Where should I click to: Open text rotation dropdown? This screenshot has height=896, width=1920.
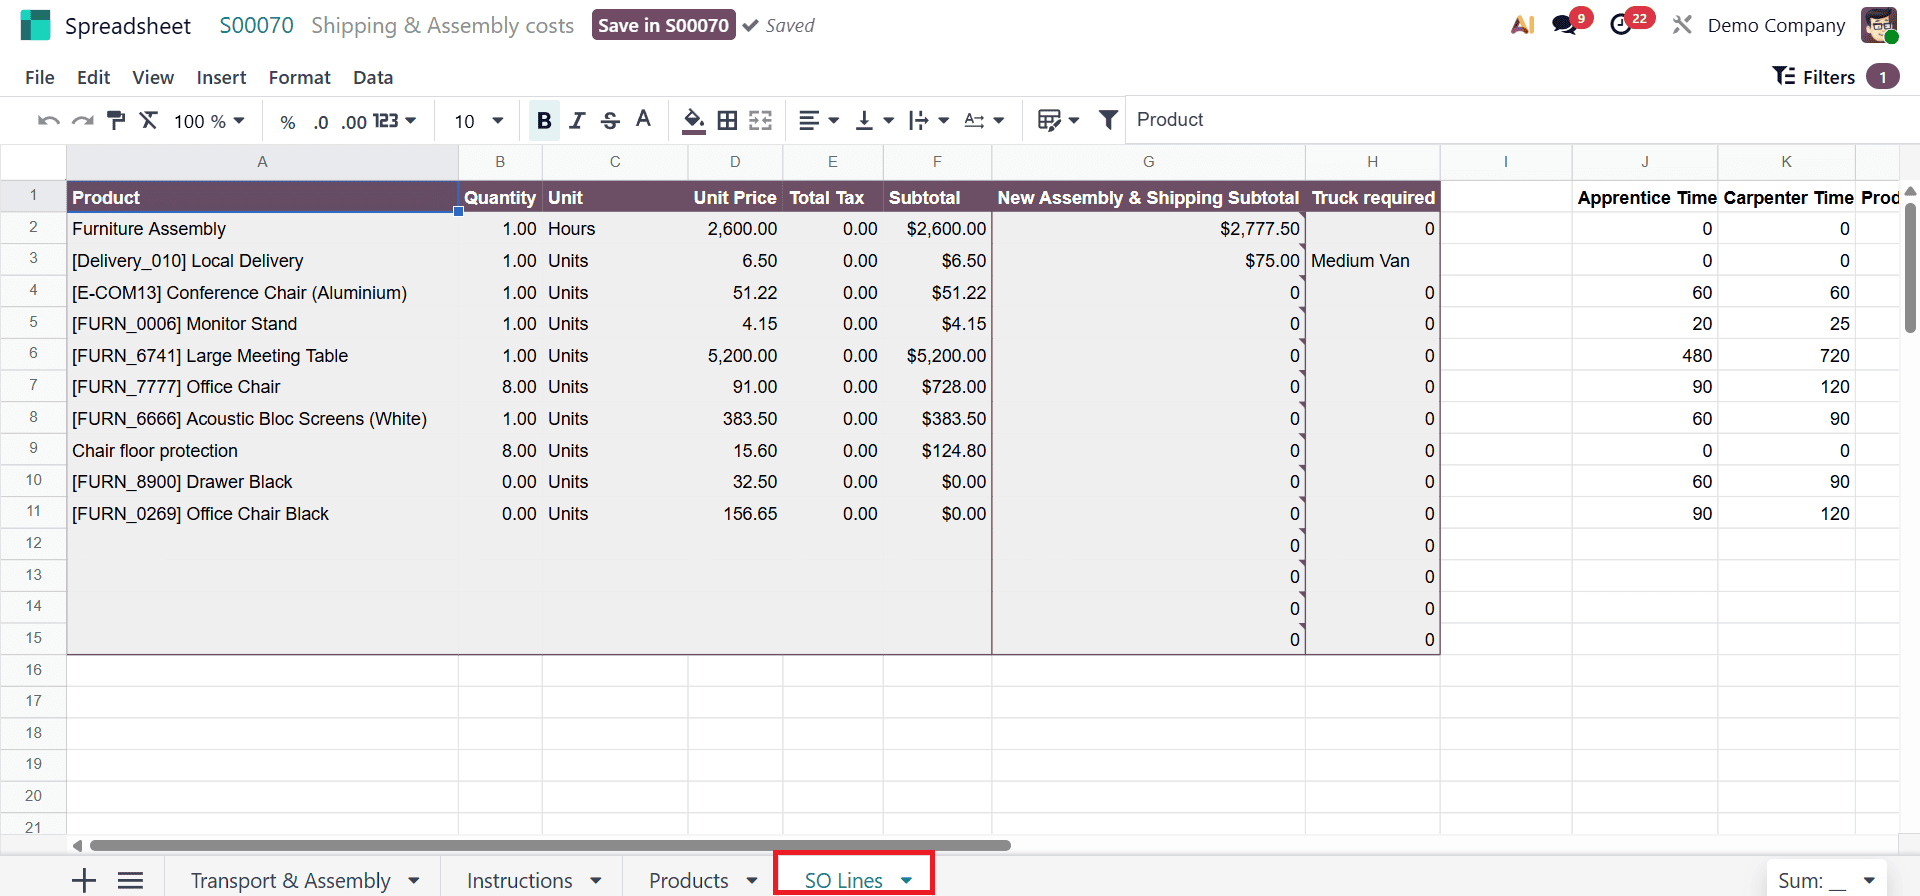[984, 121]
